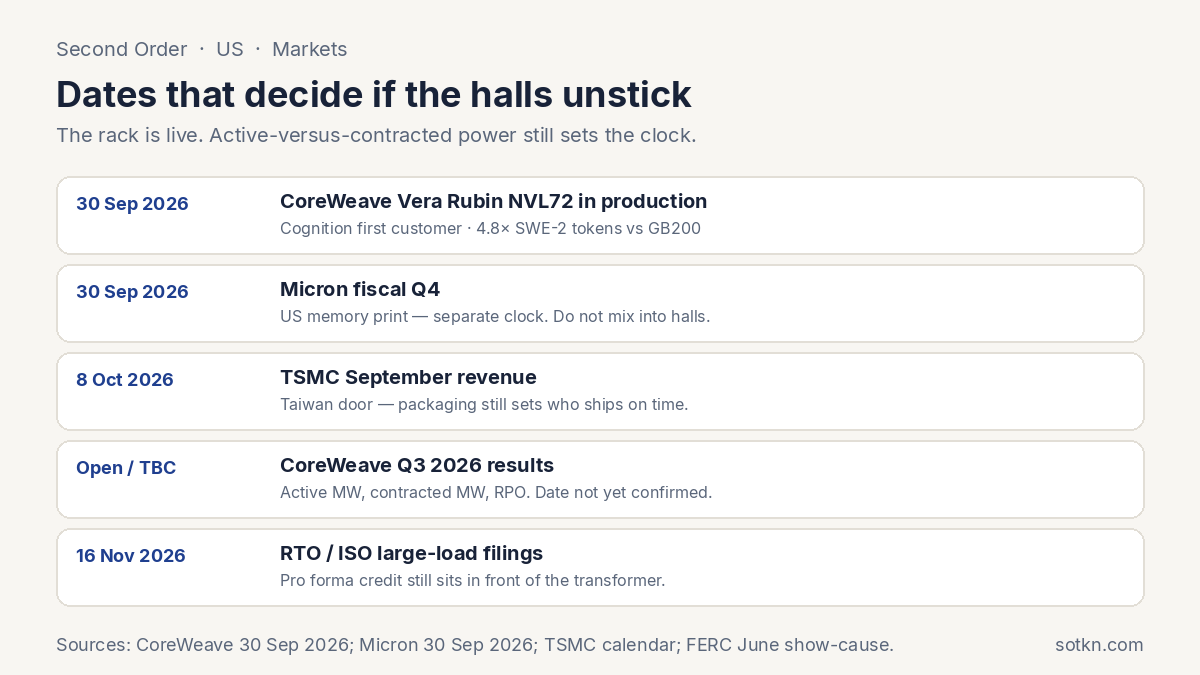1200x675 pixels.
Task: Click the 'Second Order' breadcrumb label
Action: pos(121,49)
